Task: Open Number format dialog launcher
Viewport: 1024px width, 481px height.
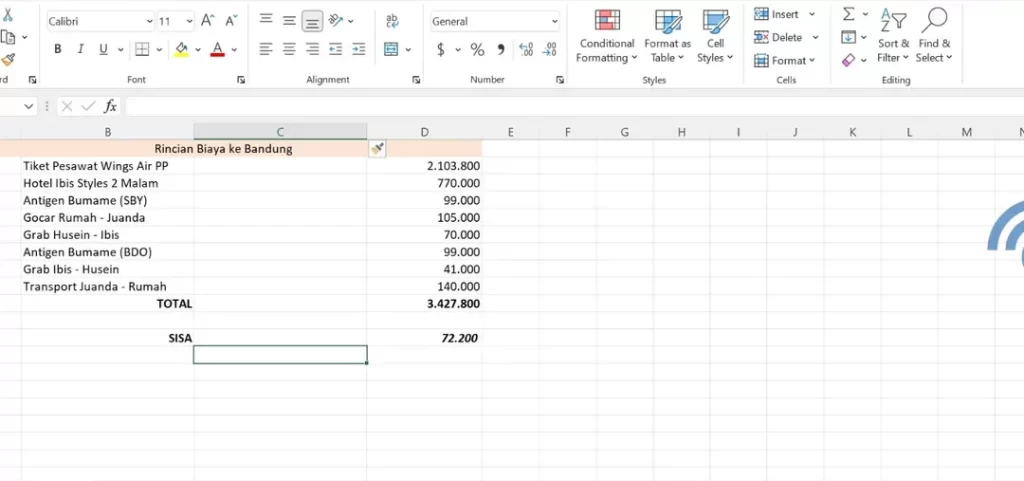Action: (560, 80)
